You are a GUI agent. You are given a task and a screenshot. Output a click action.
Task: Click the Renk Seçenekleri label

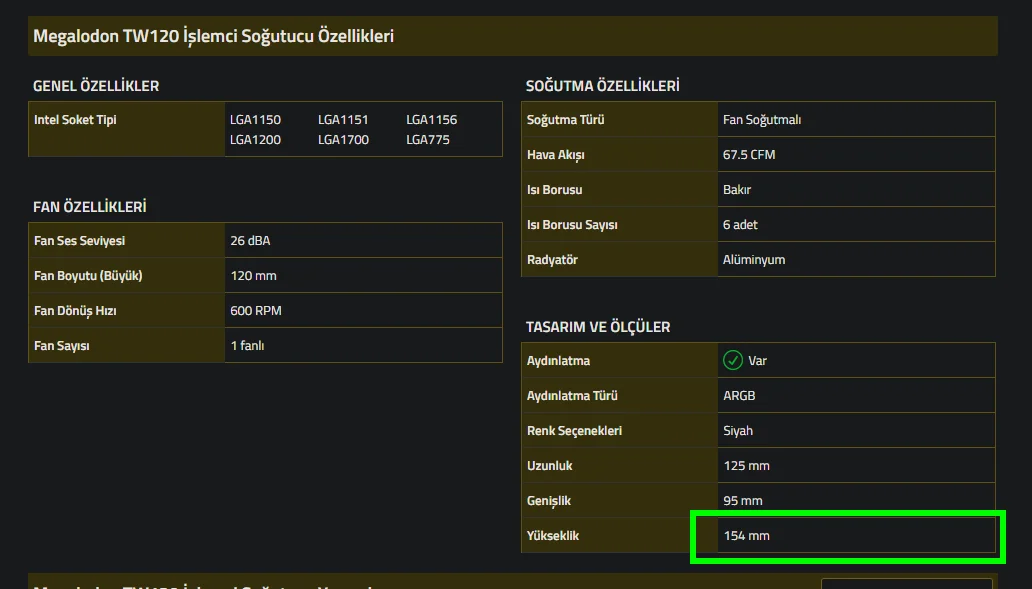point(574,430)
